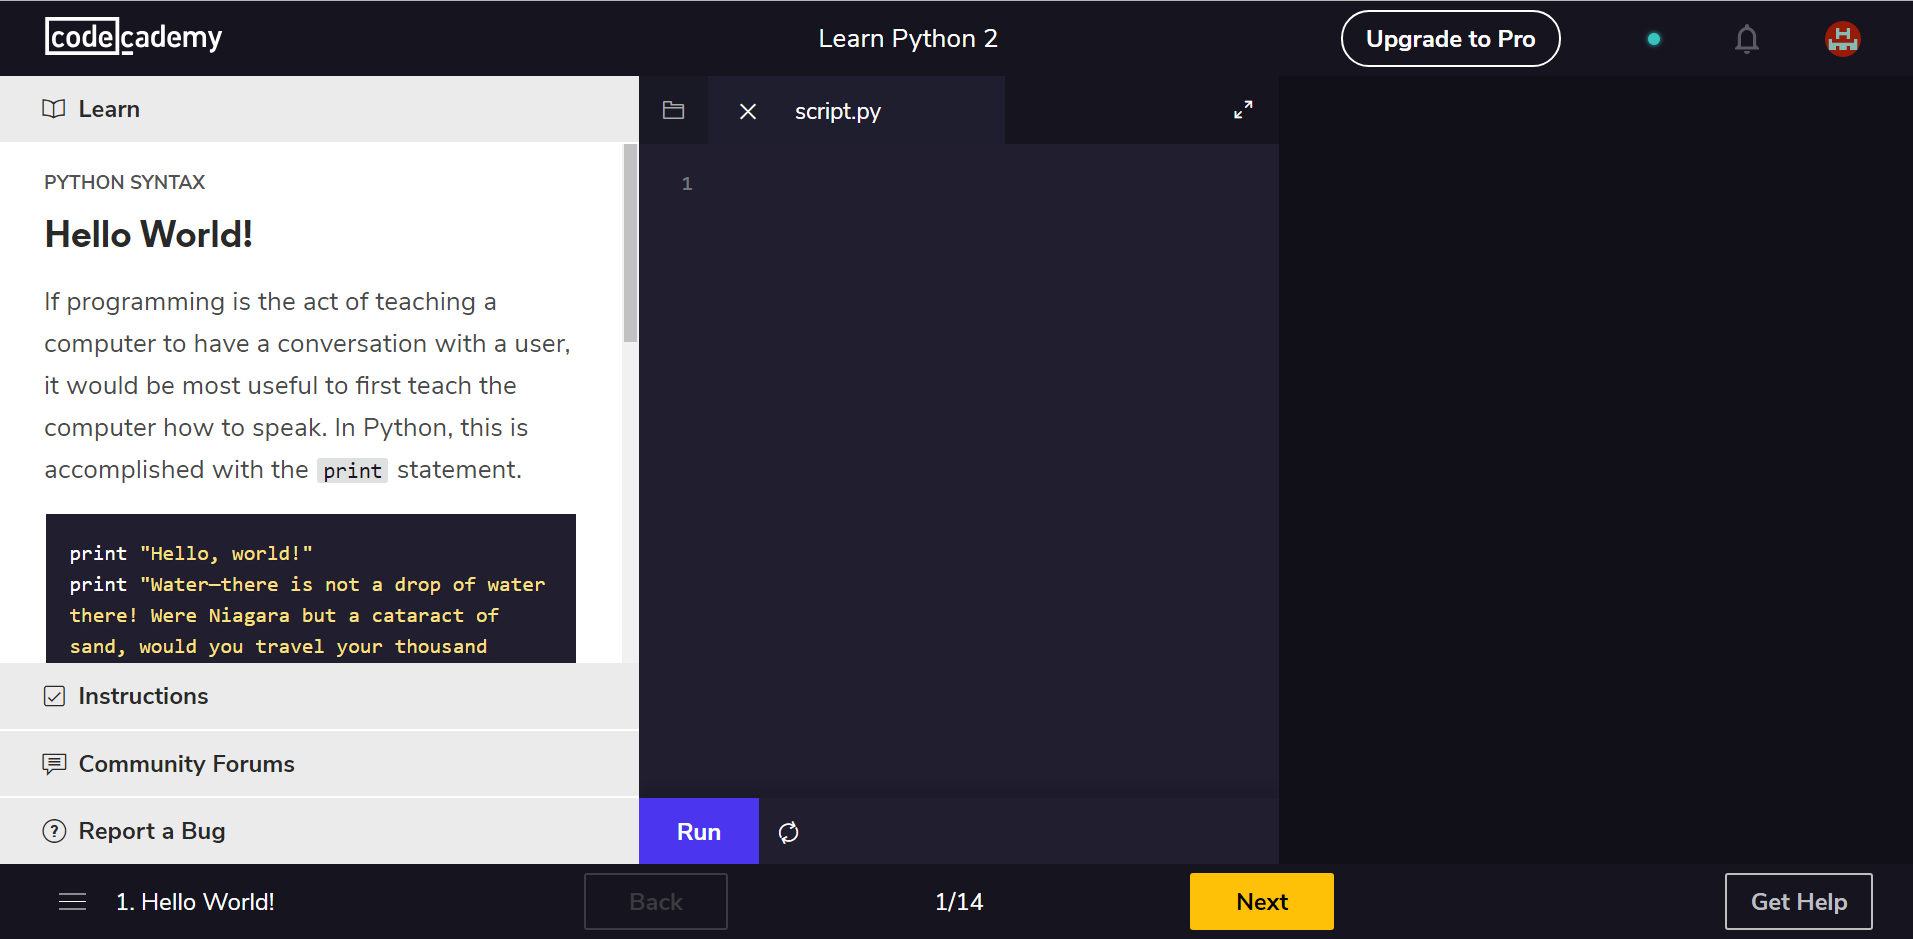
Task: Click the Learn book icon
Action: (x=54, y=109)
